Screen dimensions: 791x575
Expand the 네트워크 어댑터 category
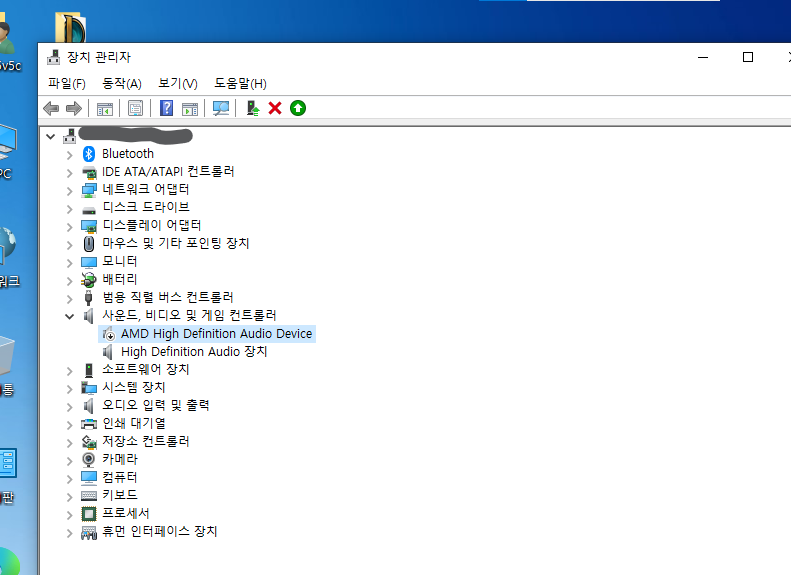coord(70,191)
